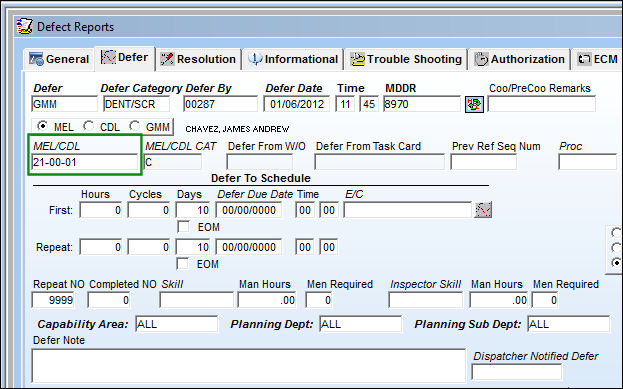Image resolution: width=623 pixels, height=389 pixels.
Task: Switch to the ECM tab
Action: coord(597,59)
